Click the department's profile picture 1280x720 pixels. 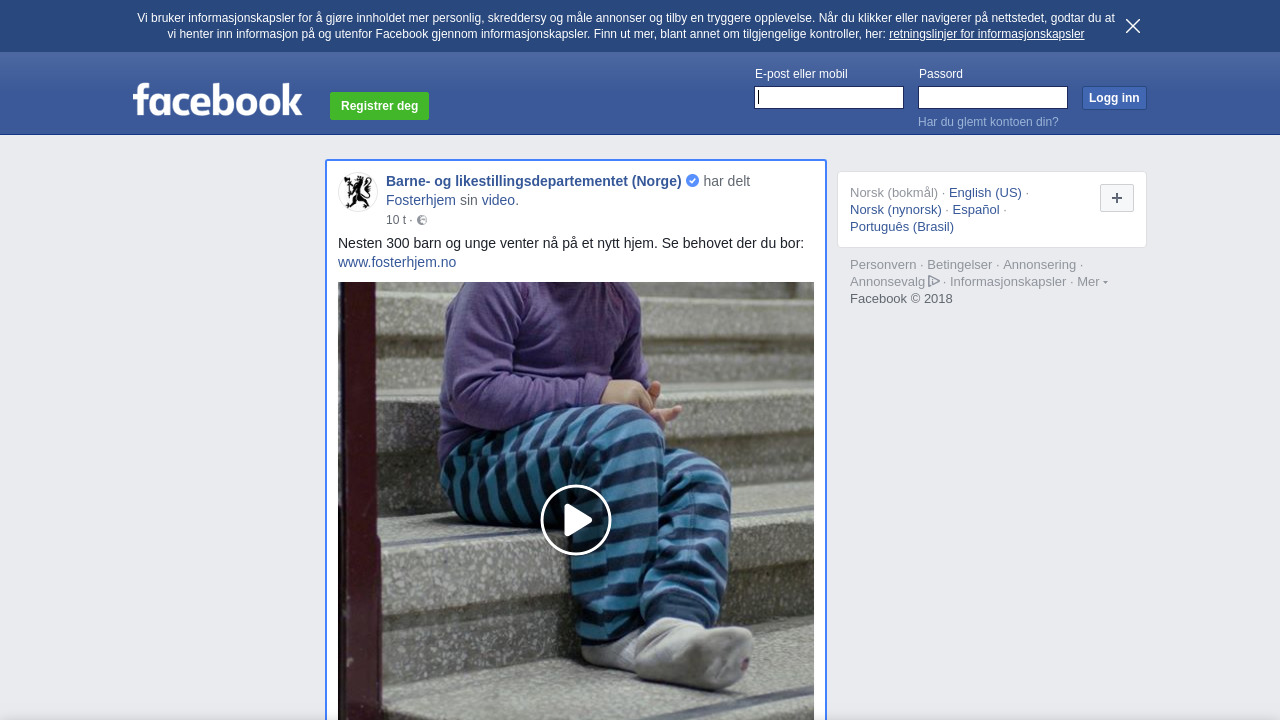(x=357, y=192)
